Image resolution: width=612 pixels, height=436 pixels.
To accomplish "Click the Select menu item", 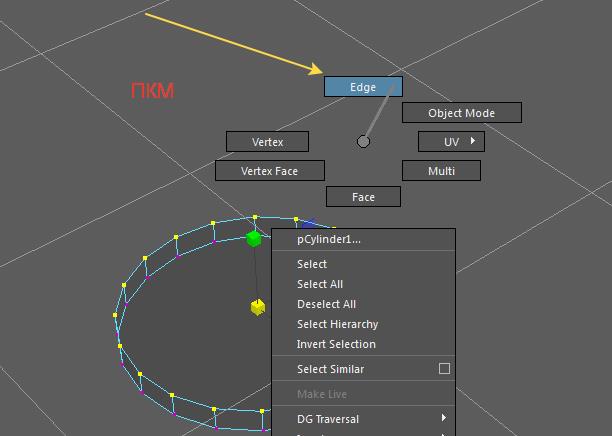I will pyautogui.click(x=312, y=264).
